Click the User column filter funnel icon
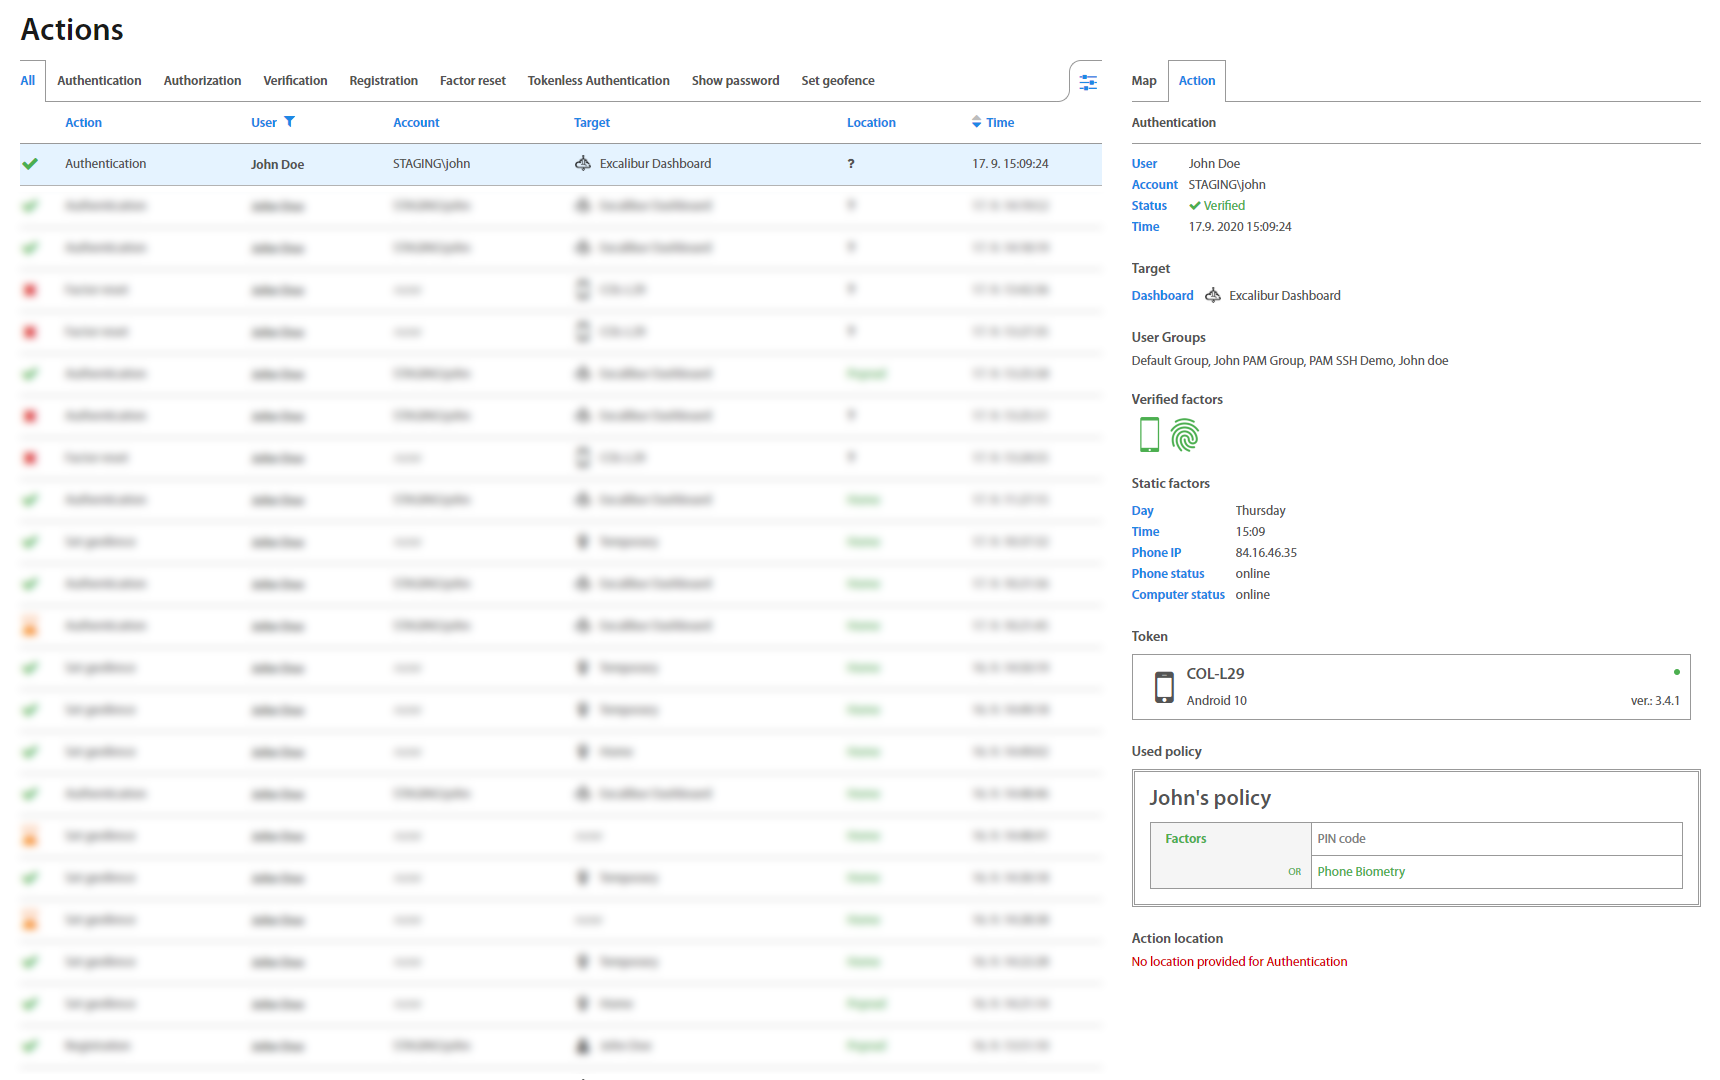The width and height of the screenshot is (1720, 1080). pyautogui.click(x=290, y=122)
